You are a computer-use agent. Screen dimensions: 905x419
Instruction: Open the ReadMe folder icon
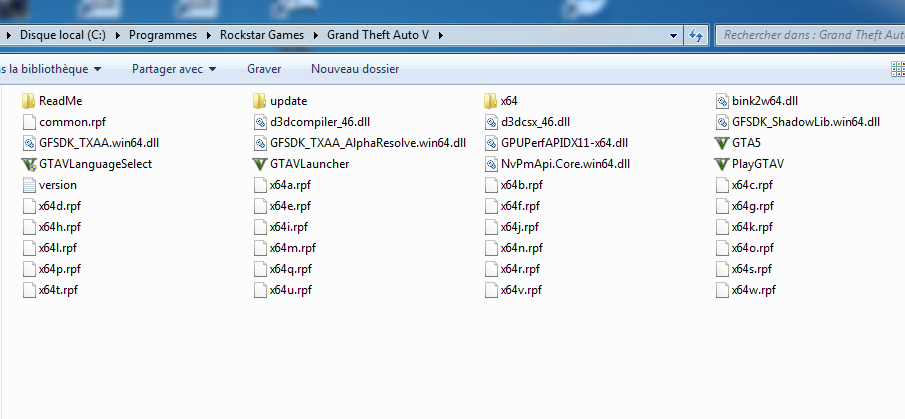29,101
